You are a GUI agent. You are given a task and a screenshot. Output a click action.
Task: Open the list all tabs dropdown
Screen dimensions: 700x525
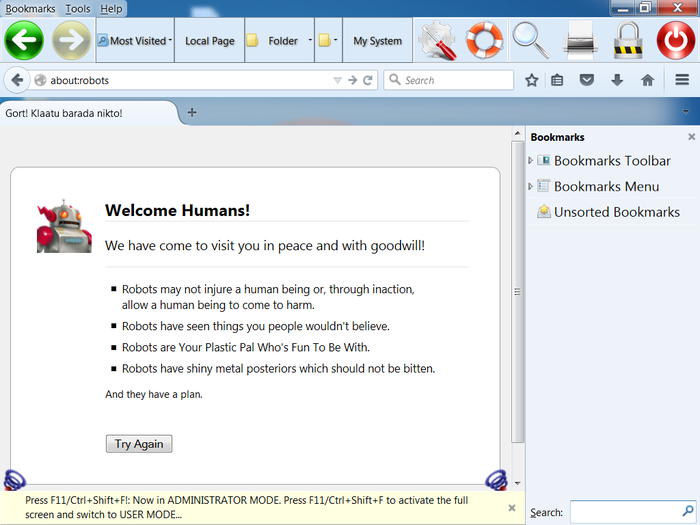tap(686, 112)
